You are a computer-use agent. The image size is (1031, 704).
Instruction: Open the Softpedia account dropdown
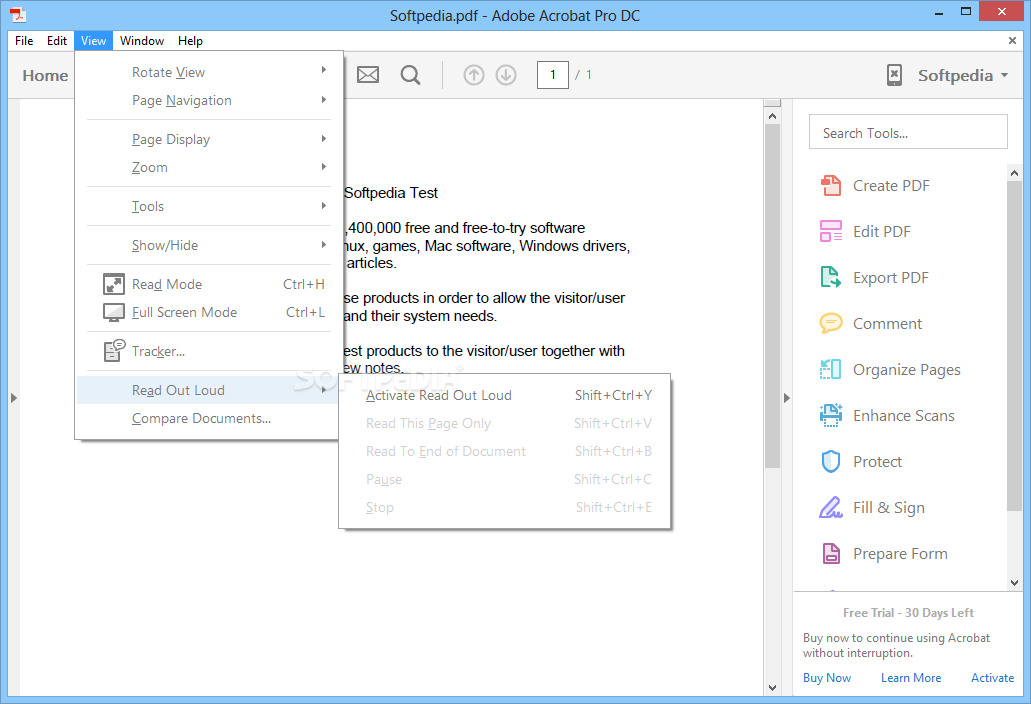pyautogui.click(x=963, y=76)
